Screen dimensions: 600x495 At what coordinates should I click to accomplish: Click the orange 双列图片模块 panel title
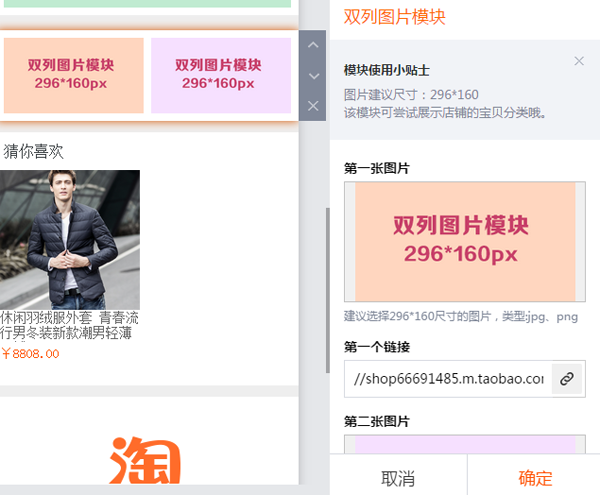(394, 17)
